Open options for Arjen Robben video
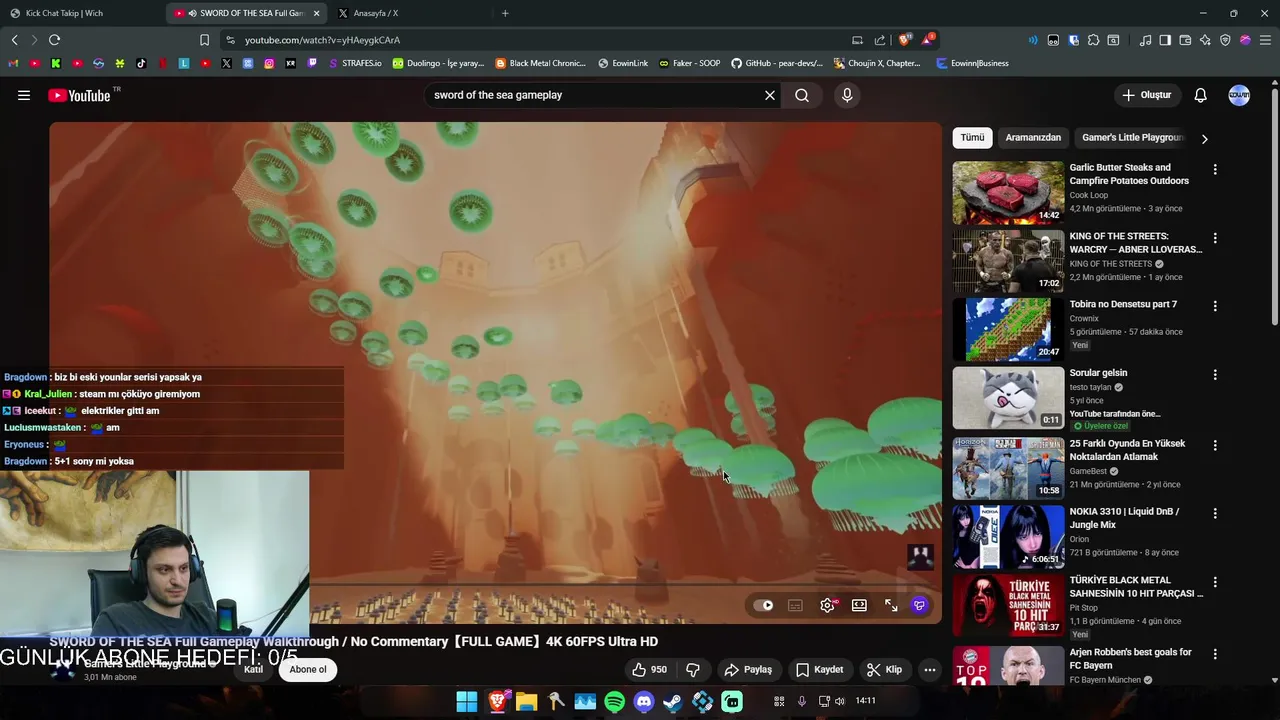1280x720 pixels. 1215,654
